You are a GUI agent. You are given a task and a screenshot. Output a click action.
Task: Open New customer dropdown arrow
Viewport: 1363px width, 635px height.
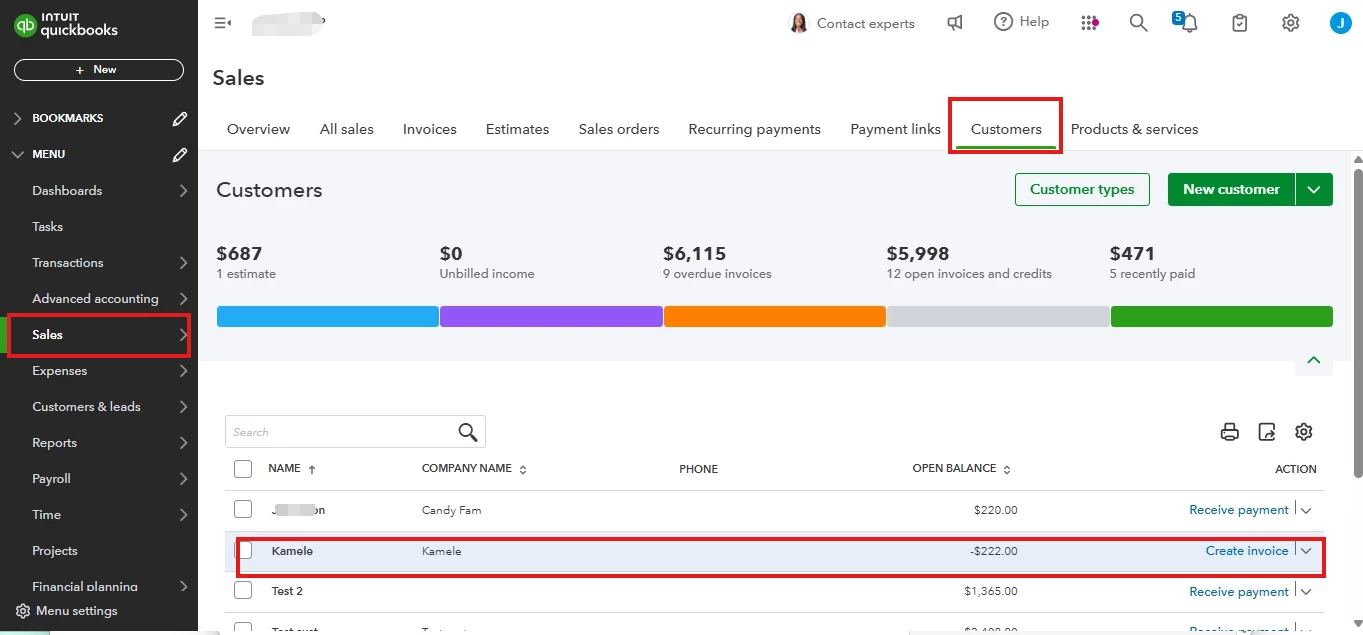pos(1314,189)
